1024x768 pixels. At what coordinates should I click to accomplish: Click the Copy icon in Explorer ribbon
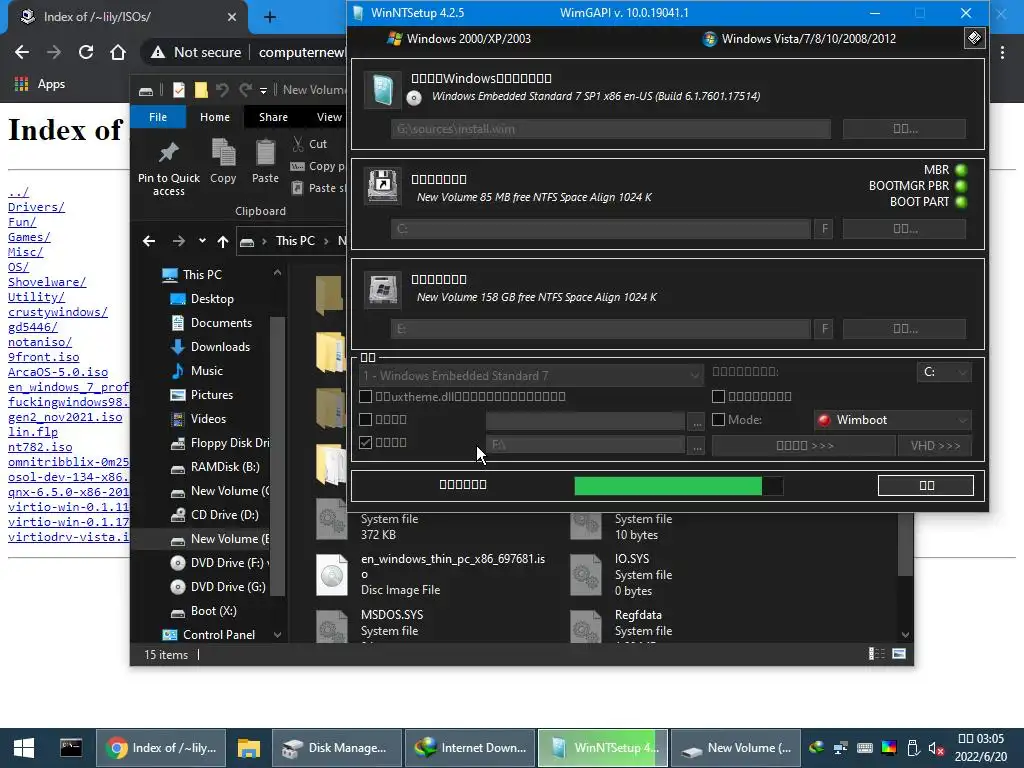click(223, 153)
